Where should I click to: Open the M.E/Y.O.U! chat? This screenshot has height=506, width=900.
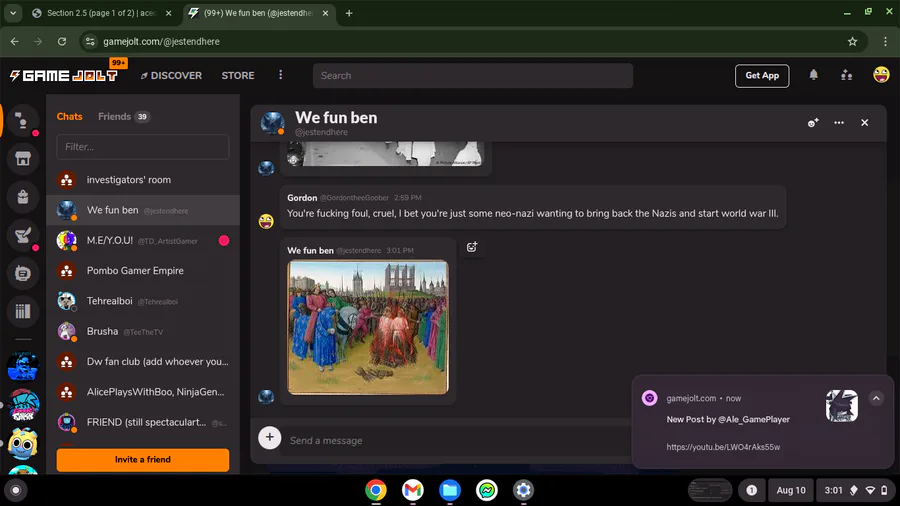coord(143,240)
